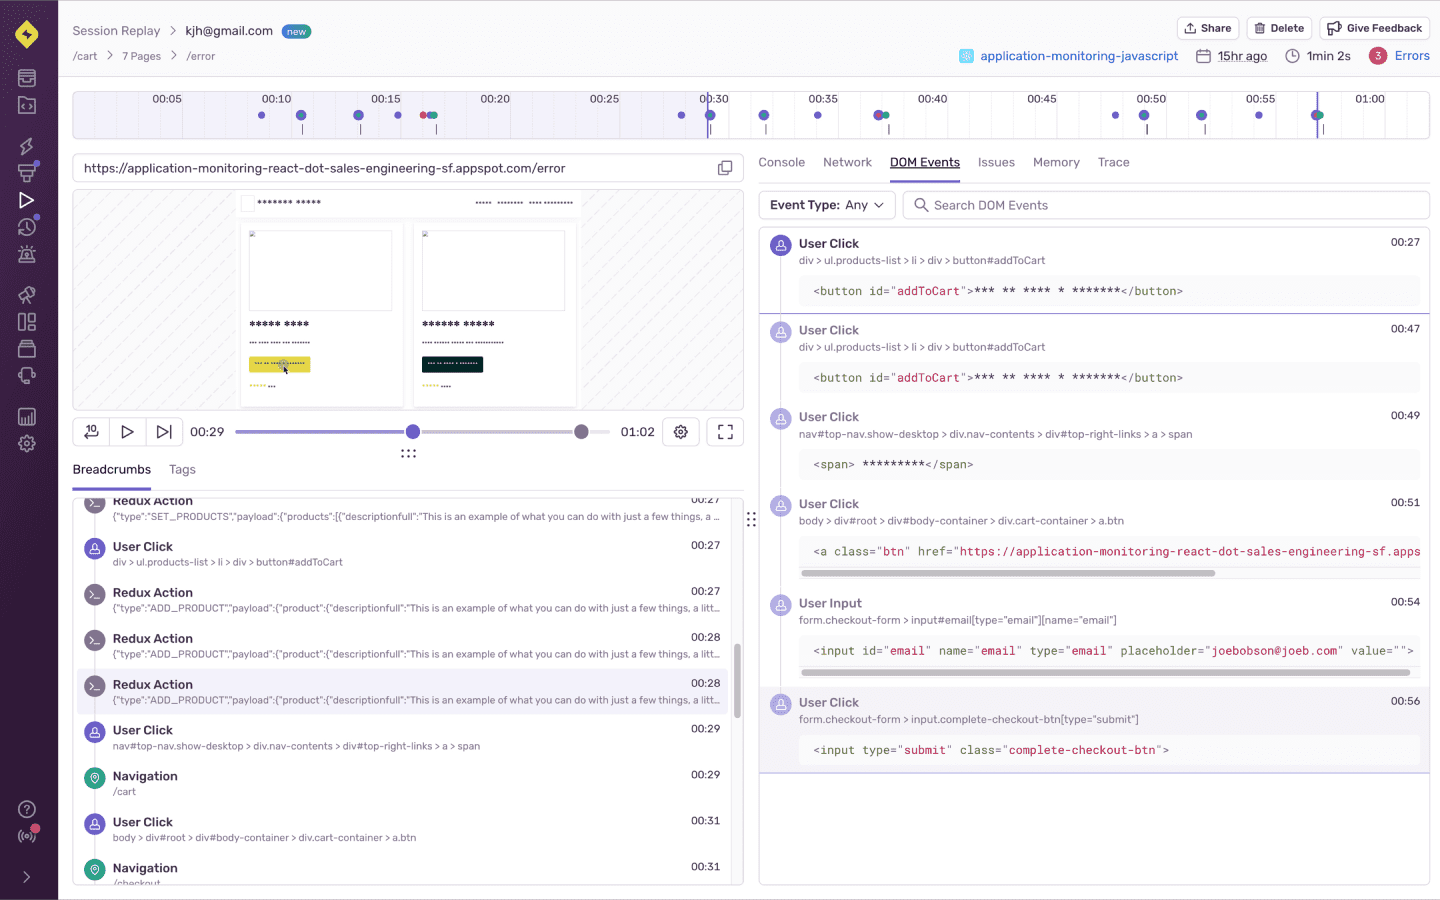Viewport: 1440px width, 900px height.
Task: Open the Projects code-folder icon in sidebar
Action: click(27, 105)
